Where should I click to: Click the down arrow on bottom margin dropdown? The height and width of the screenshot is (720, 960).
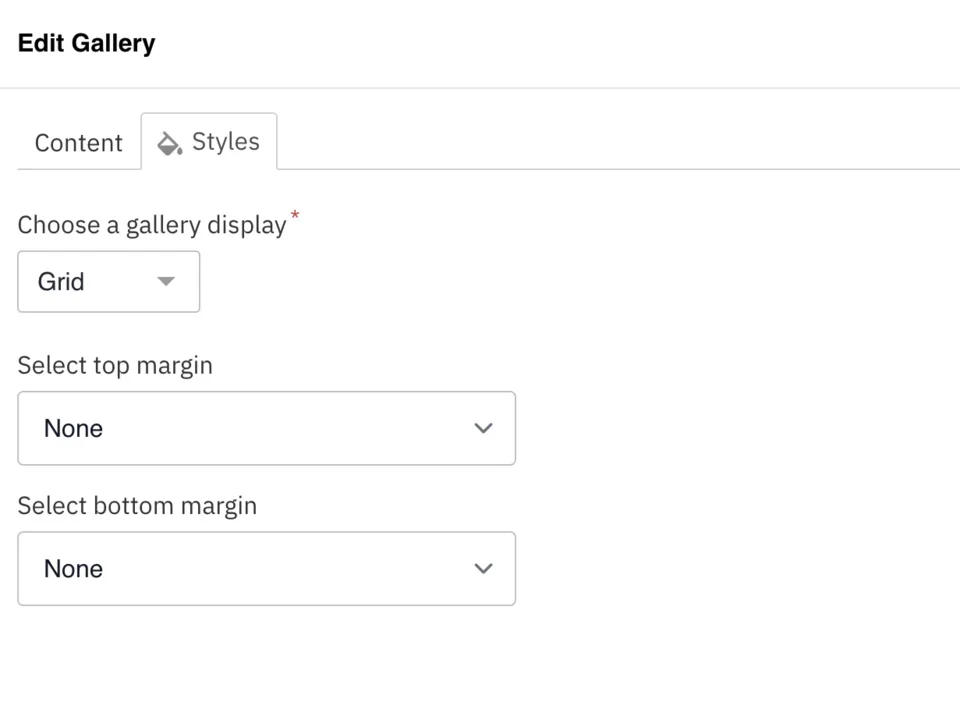pyautogui.click(x=483, y=568)
